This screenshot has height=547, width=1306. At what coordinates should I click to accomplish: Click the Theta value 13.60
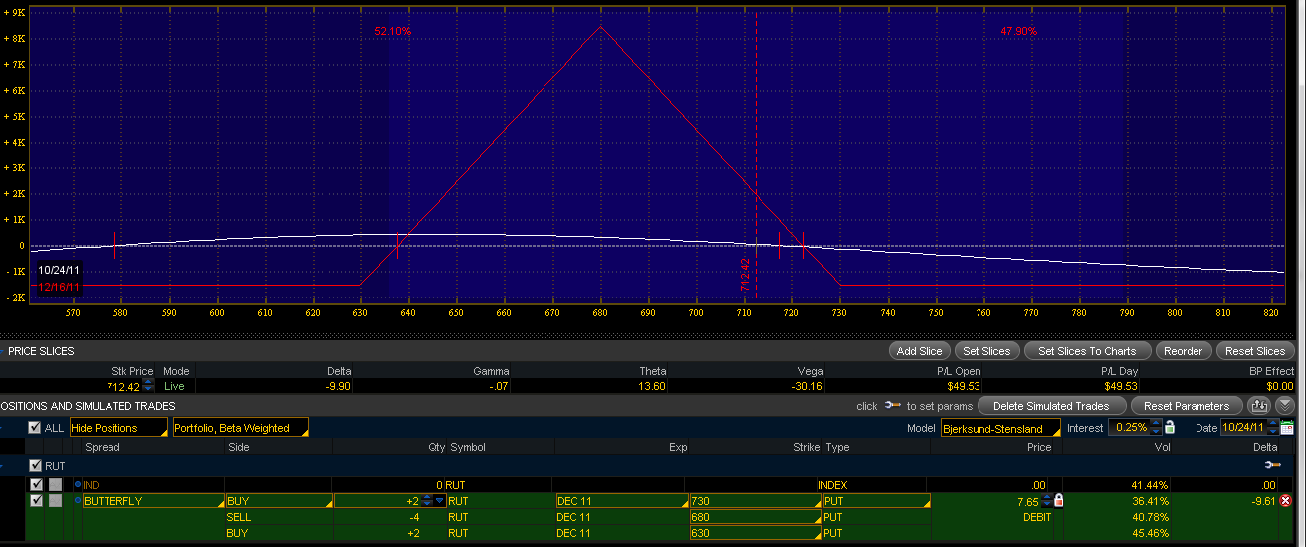(652, 386)
